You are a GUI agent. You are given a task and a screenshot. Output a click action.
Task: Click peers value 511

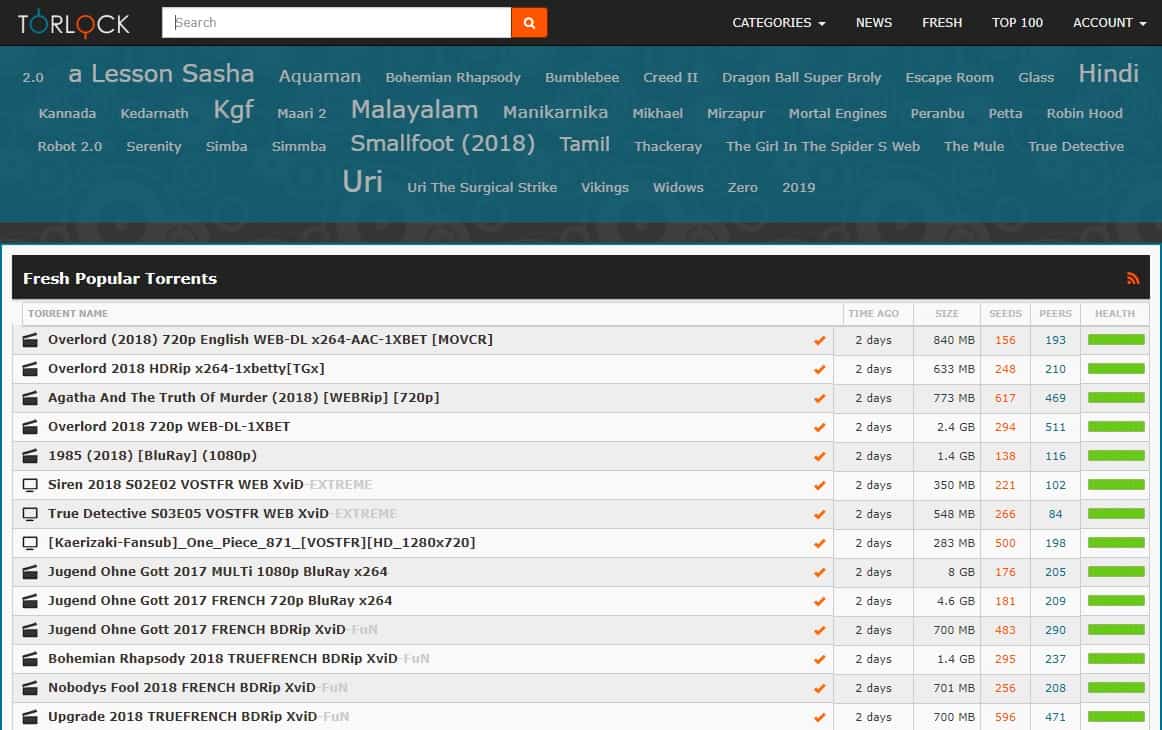(x=1055, y=427)
